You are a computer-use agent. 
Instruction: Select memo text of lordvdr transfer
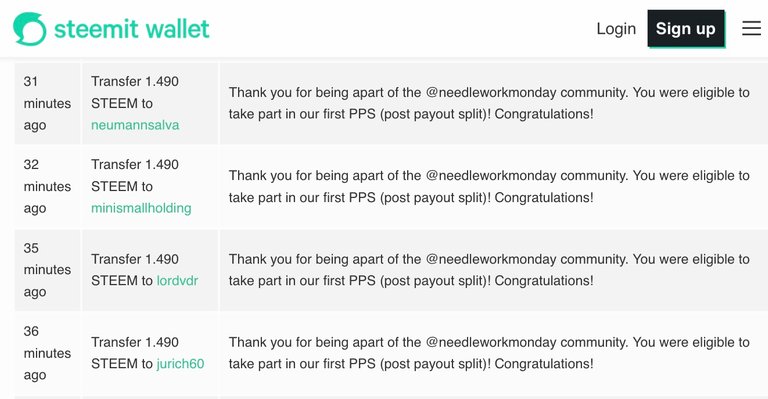(x=489, y=270)
